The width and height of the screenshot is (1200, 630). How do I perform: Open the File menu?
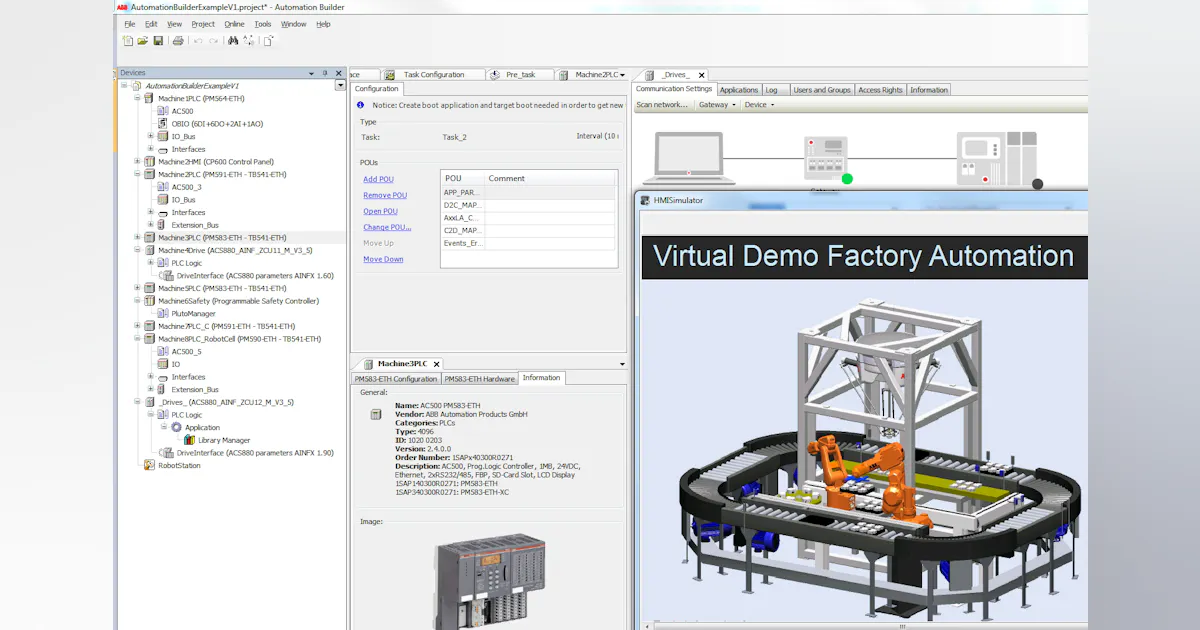(x=130, y=24)
